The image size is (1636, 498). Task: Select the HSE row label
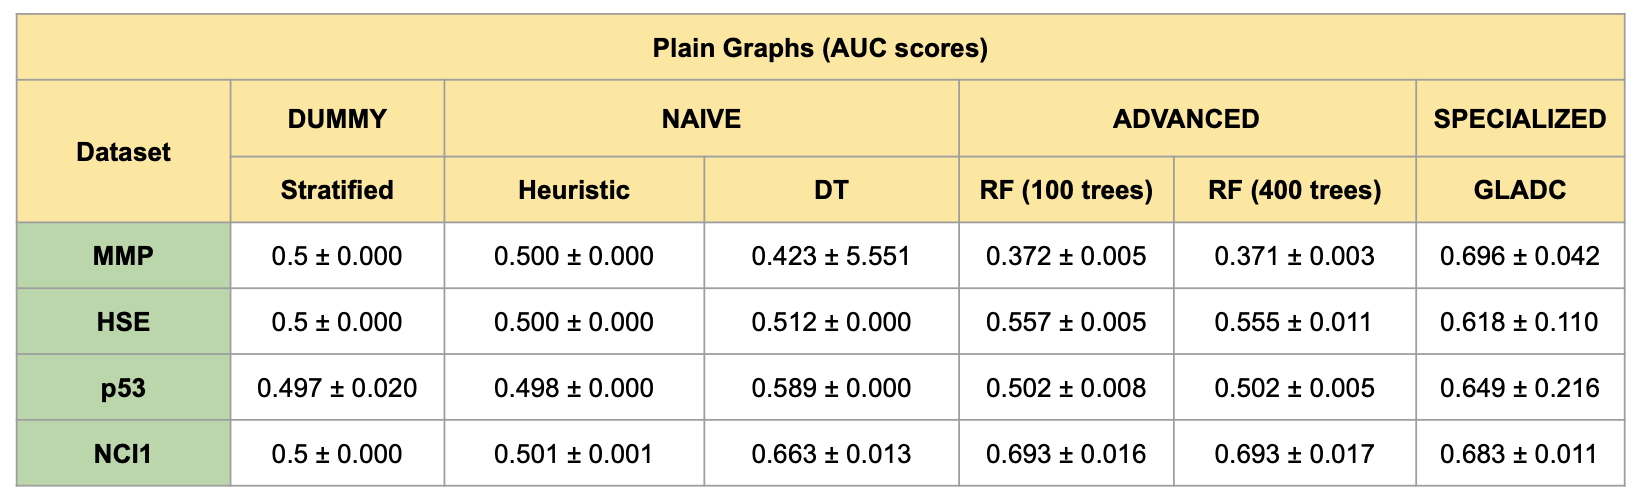click(124, 322)
